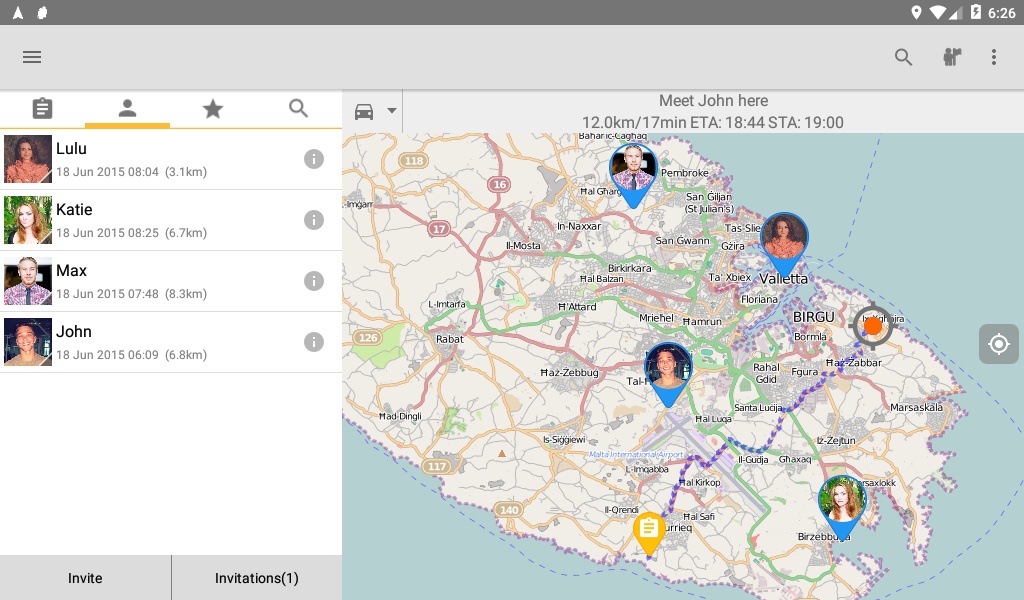Open the three-dot overflow menu
Viewport: 1024px width, 600px height.
[993, 57]
